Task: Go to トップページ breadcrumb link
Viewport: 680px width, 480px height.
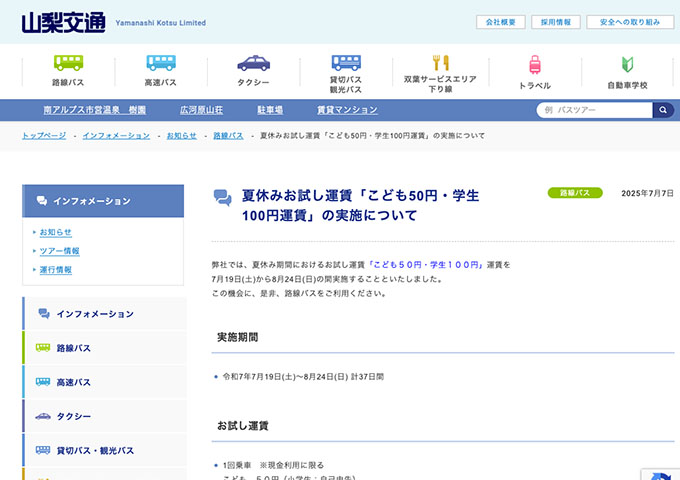Action: pyautogui.click(x=44, y=136)
